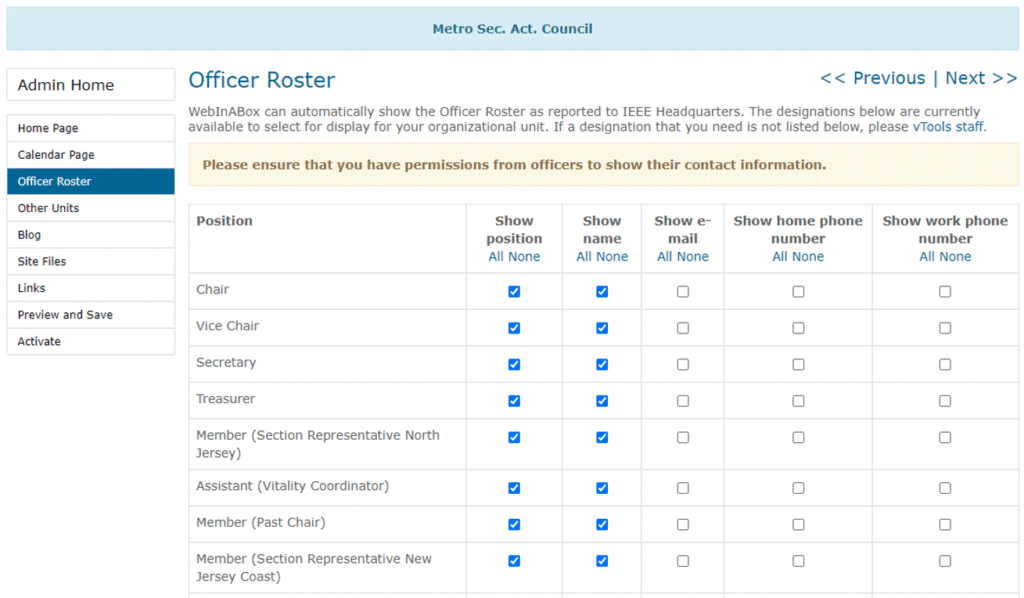Enable Show e-mail for Member (Past Chair)
Screen dimensions: 1024x598
tap(682, 524)
